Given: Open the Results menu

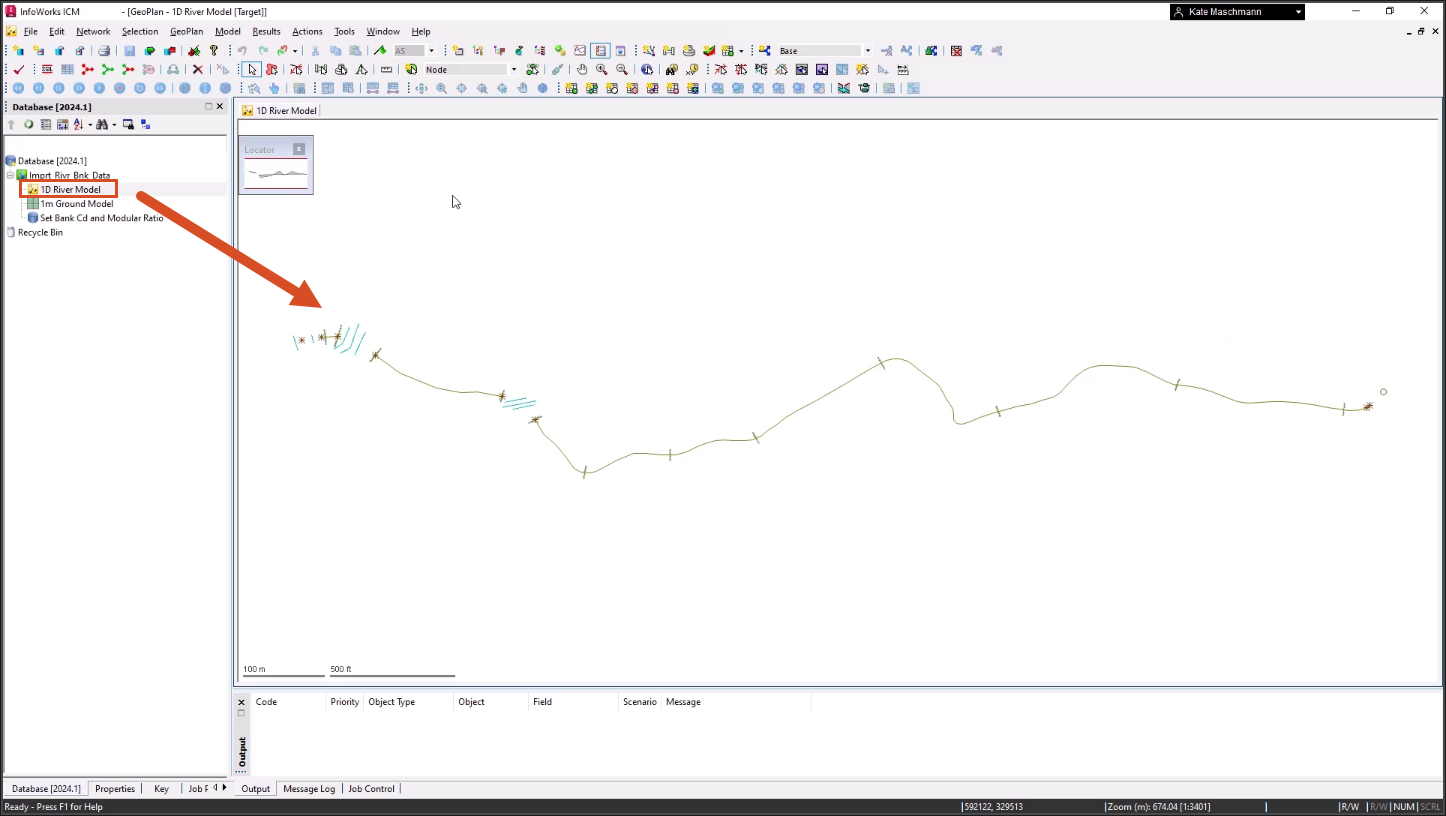Looking at the screenshot, I should pyautogui.click(x=266, y=31).
